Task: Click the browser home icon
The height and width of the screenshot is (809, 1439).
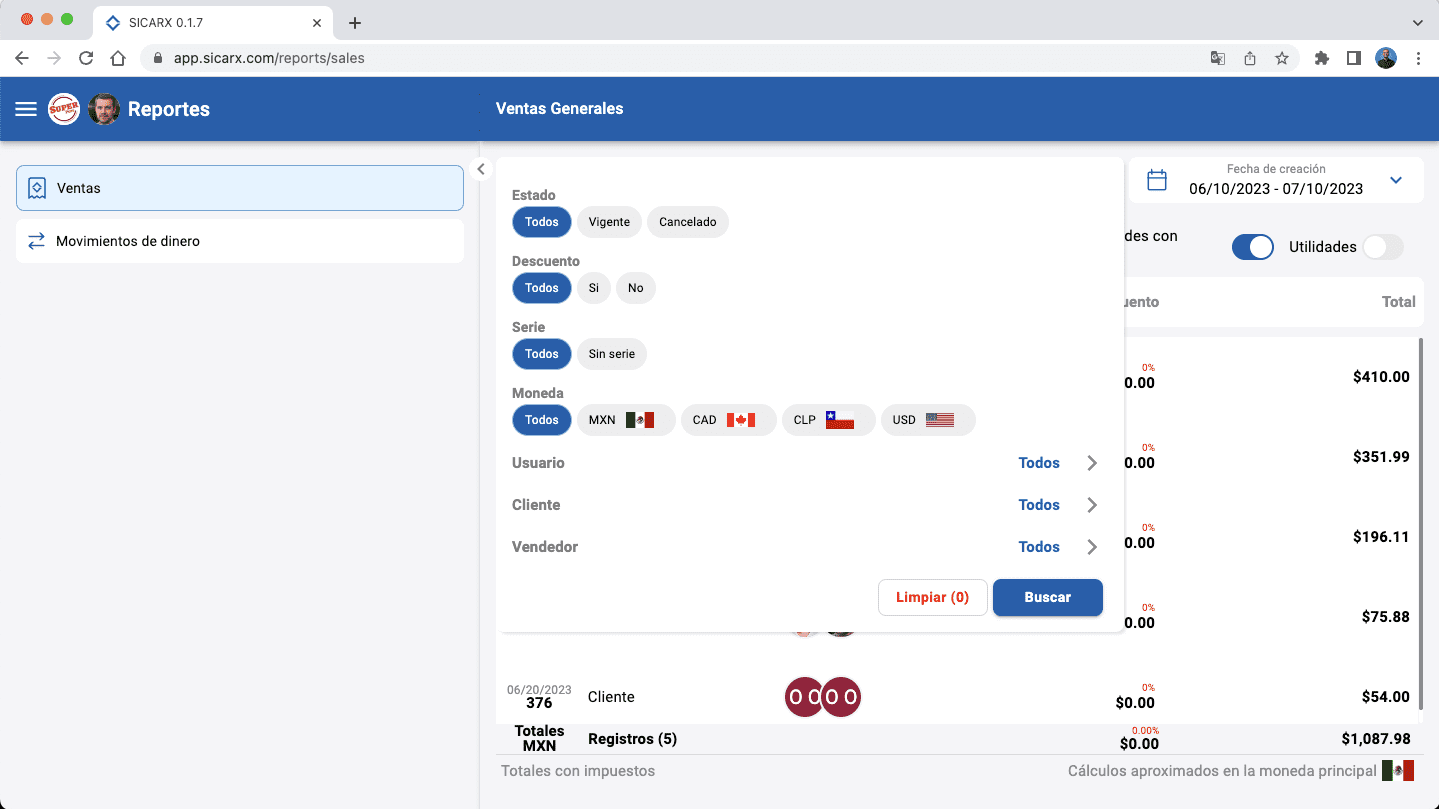Action: pos(118,58)
